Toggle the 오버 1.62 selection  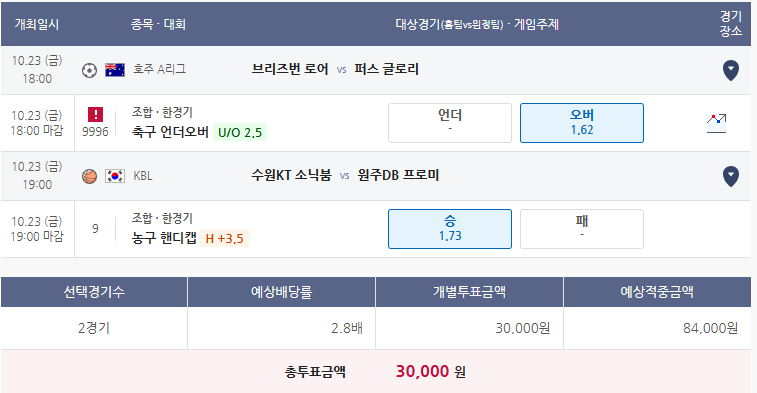click(582, 123)
